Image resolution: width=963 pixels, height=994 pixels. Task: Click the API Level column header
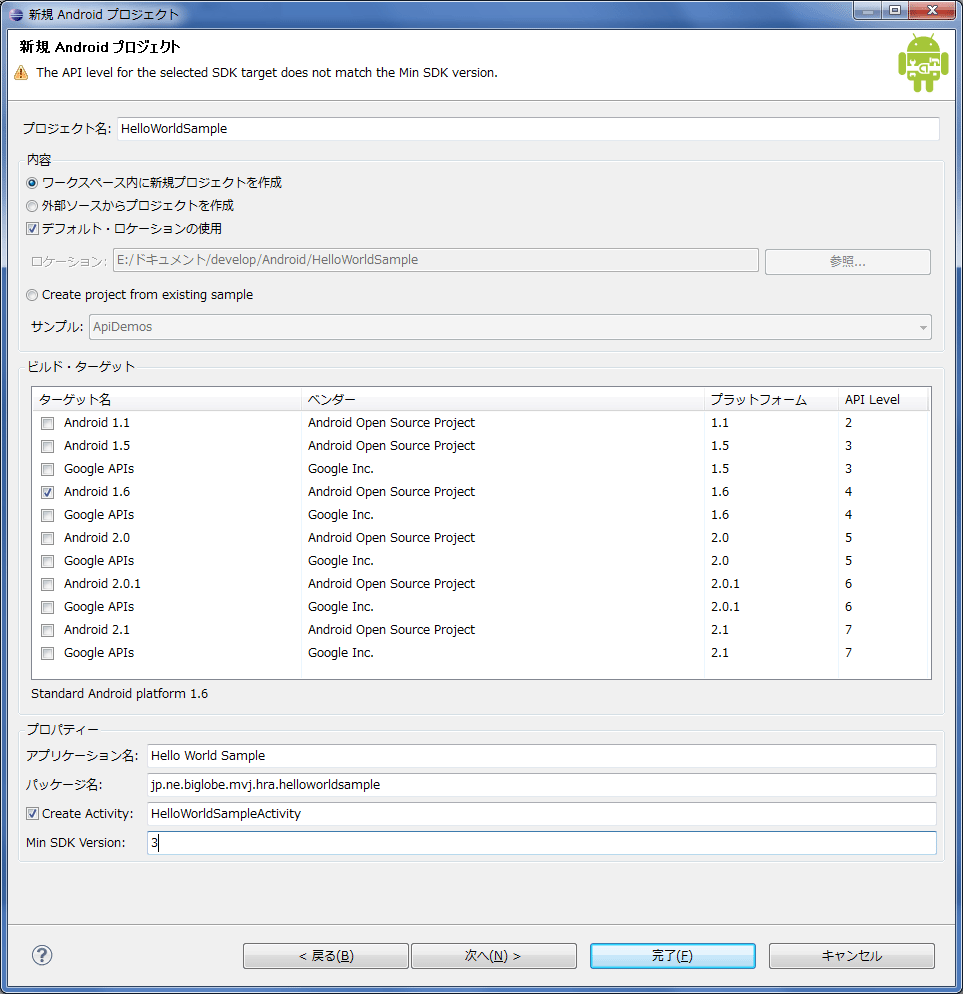(883, 399)
